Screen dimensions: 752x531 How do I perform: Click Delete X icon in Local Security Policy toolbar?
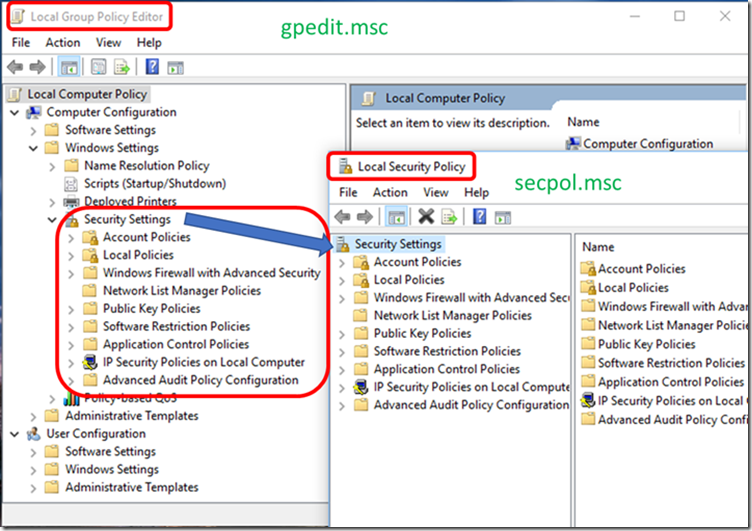pos(426,217)
